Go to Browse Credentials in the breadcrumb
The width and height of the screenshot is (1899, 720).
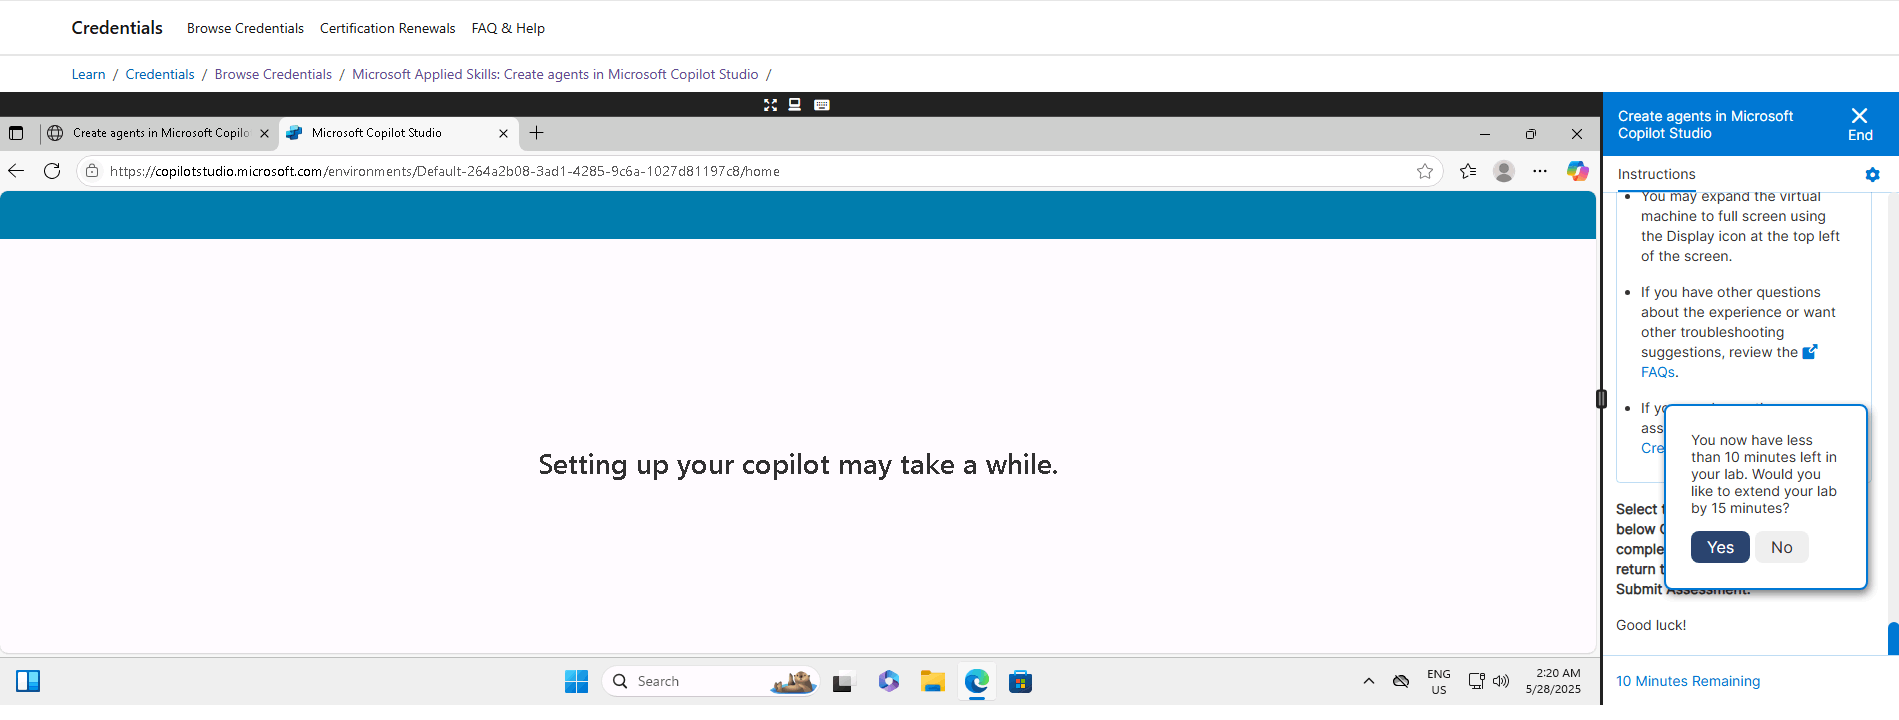pos(273,74)
